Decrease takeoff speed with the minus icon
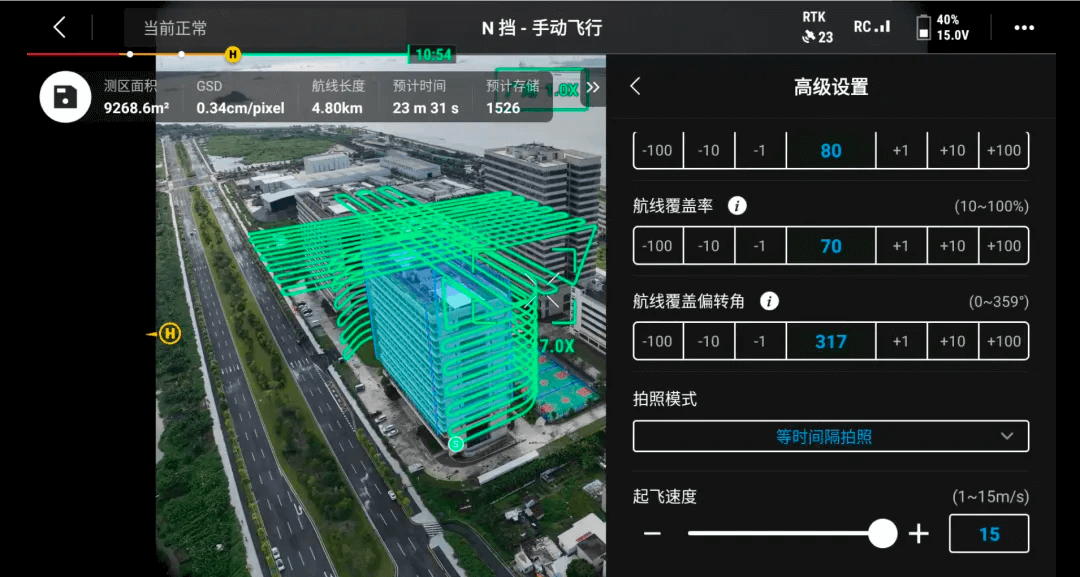This screenshot has height=577, width=1080. point(652,534)
